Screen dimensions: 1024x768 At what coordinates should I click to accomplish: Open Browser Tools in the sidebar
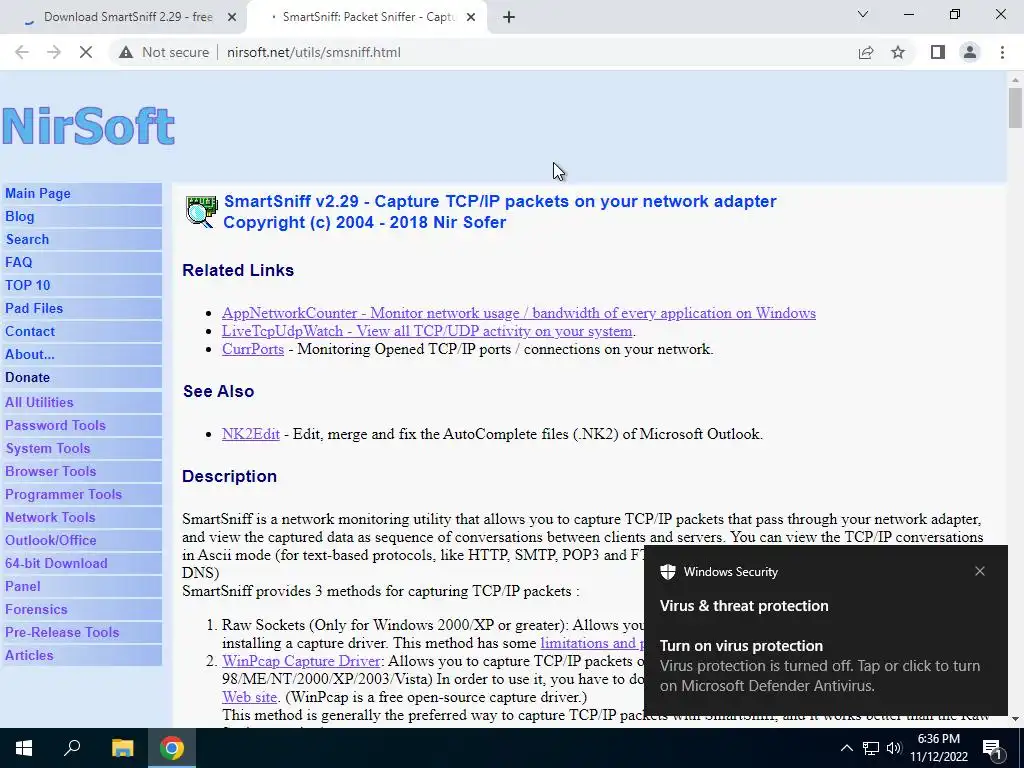click(x=82, y=471)
